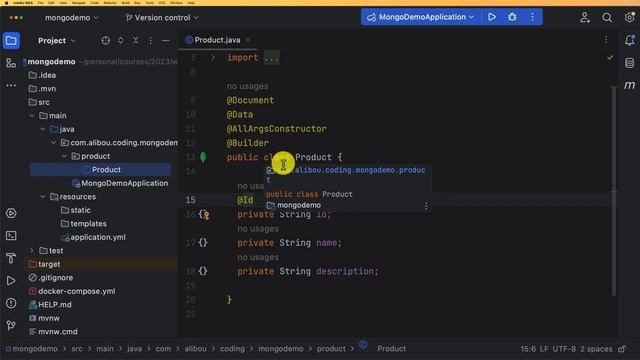Close the Product.java tab
The height and width of the screenshot is (360, 640).
pyautogui.click(x=248, y=40)
